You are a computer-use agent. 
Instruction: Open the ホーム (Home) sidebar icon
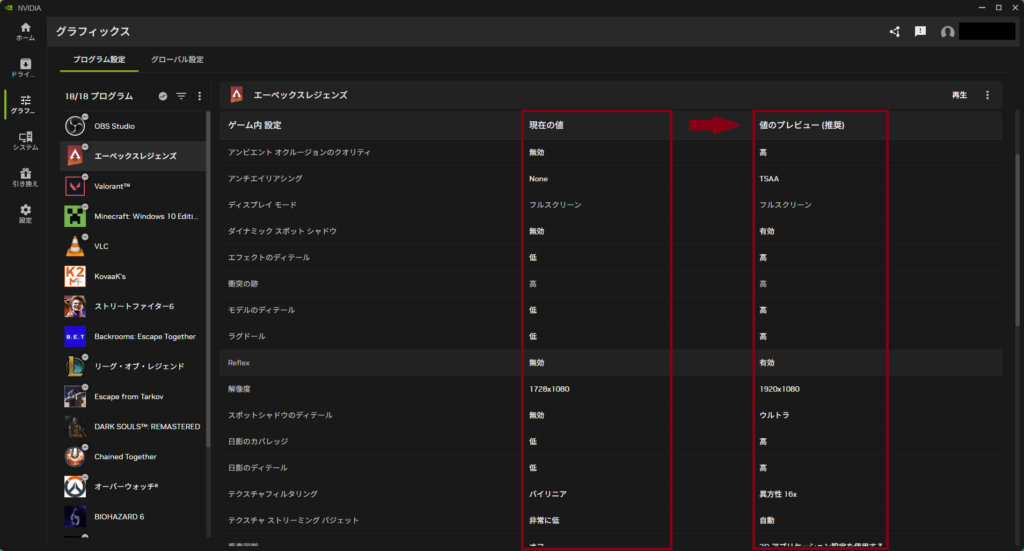click(25, 31)
